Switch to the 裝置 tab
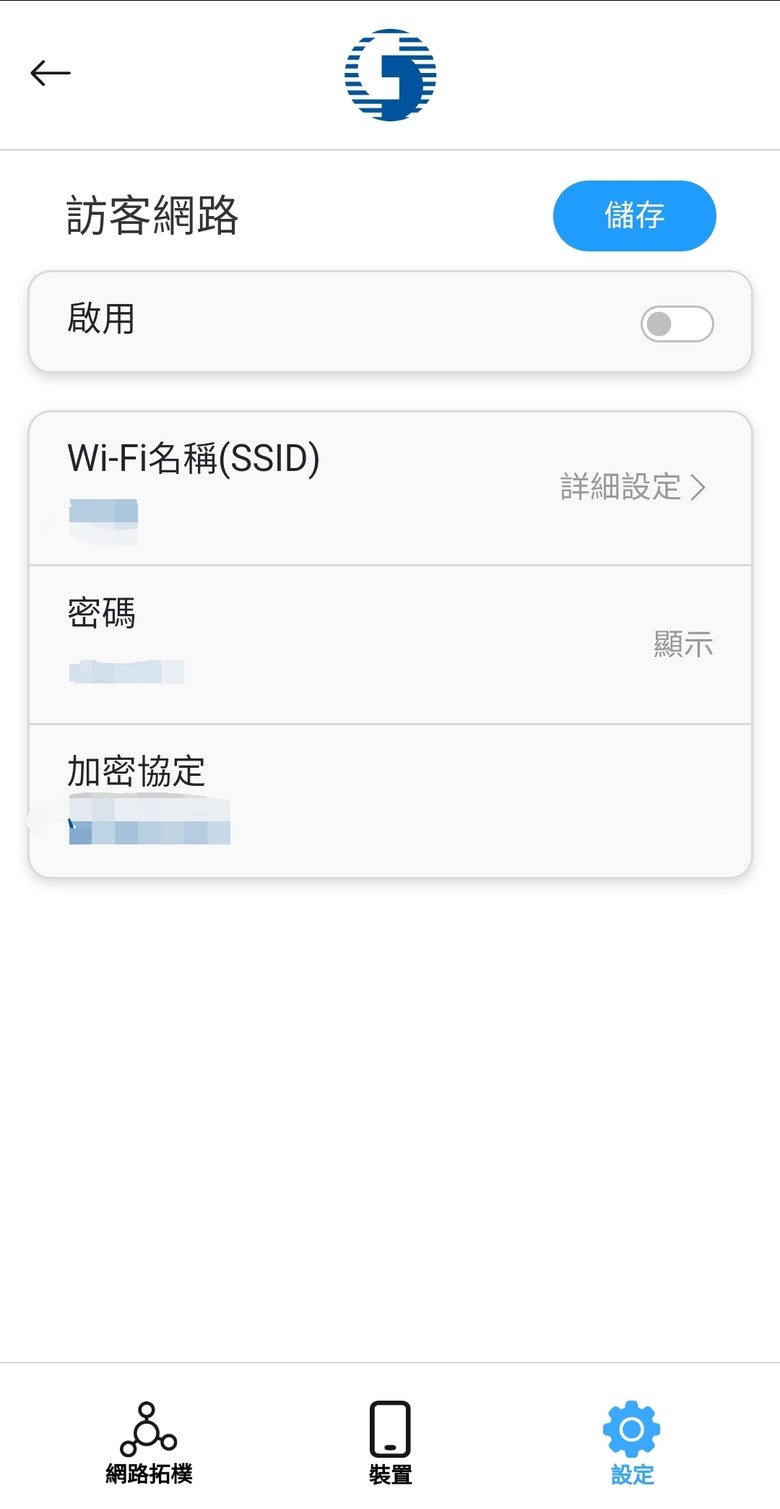The height and width of the screenshot is (1509, 780). pyautogui.click(x=390, y=1474)
